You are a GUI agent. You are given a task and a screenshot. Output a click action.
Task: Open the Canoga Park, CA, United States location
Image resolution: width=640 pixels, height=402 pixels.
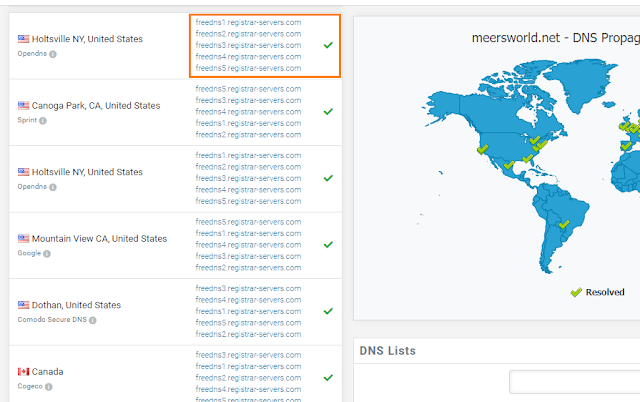pyautogui.click(x=96, y=106)
